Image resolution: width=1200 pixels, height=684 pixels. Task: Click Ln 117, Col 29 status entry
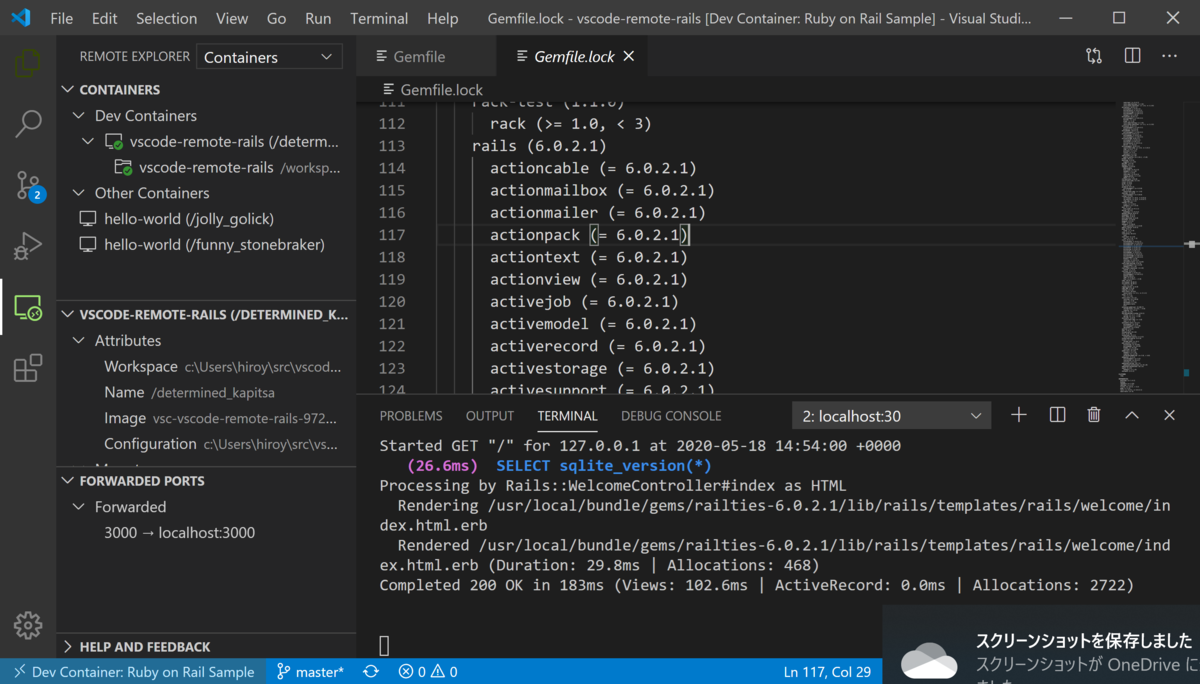click(x=826, y=672)
